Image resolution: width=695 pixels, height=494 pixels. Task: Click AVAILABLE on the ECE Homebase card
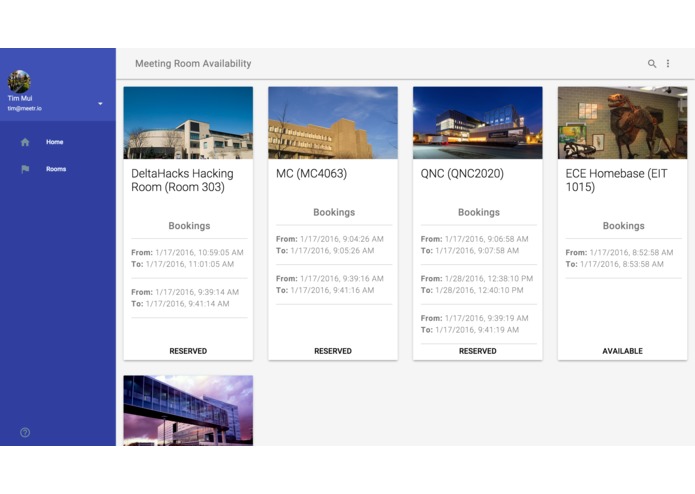[x=622, y=351]
